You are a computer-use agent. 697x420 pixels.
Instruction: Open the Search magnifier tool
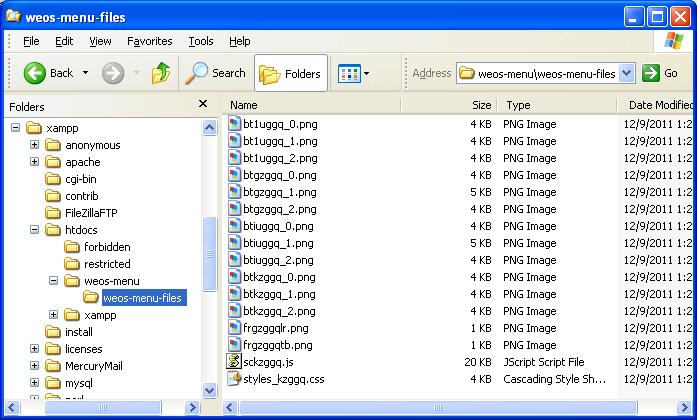[197, 73]
